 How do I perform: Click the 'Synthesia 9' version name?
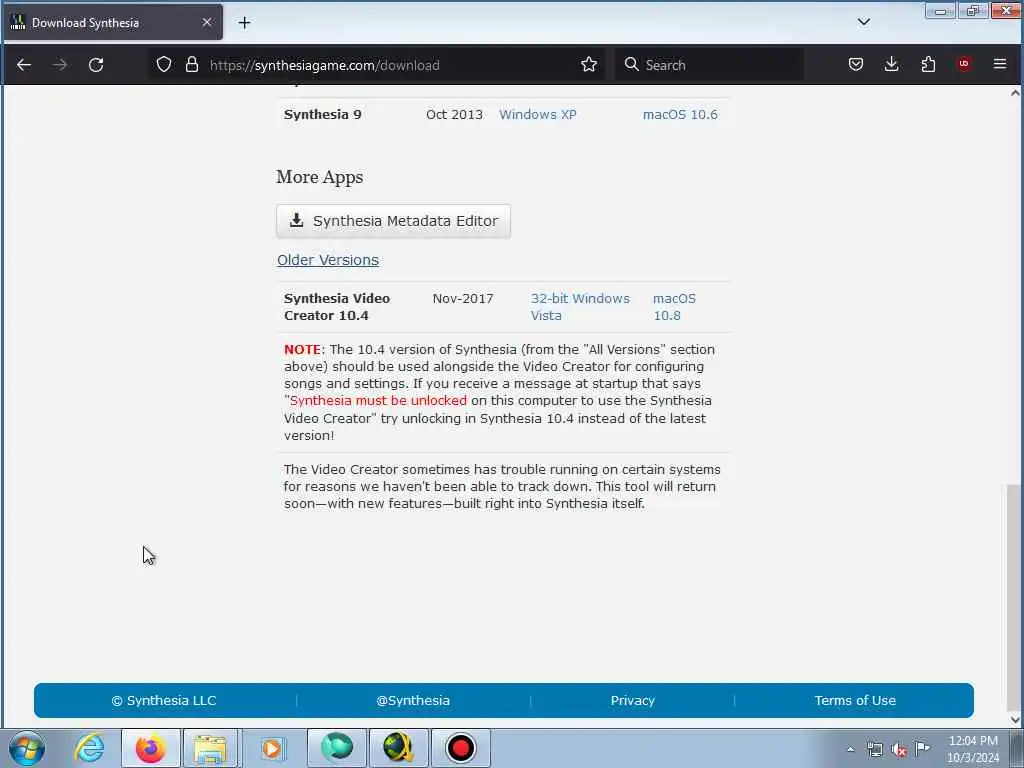coord(323,114)
